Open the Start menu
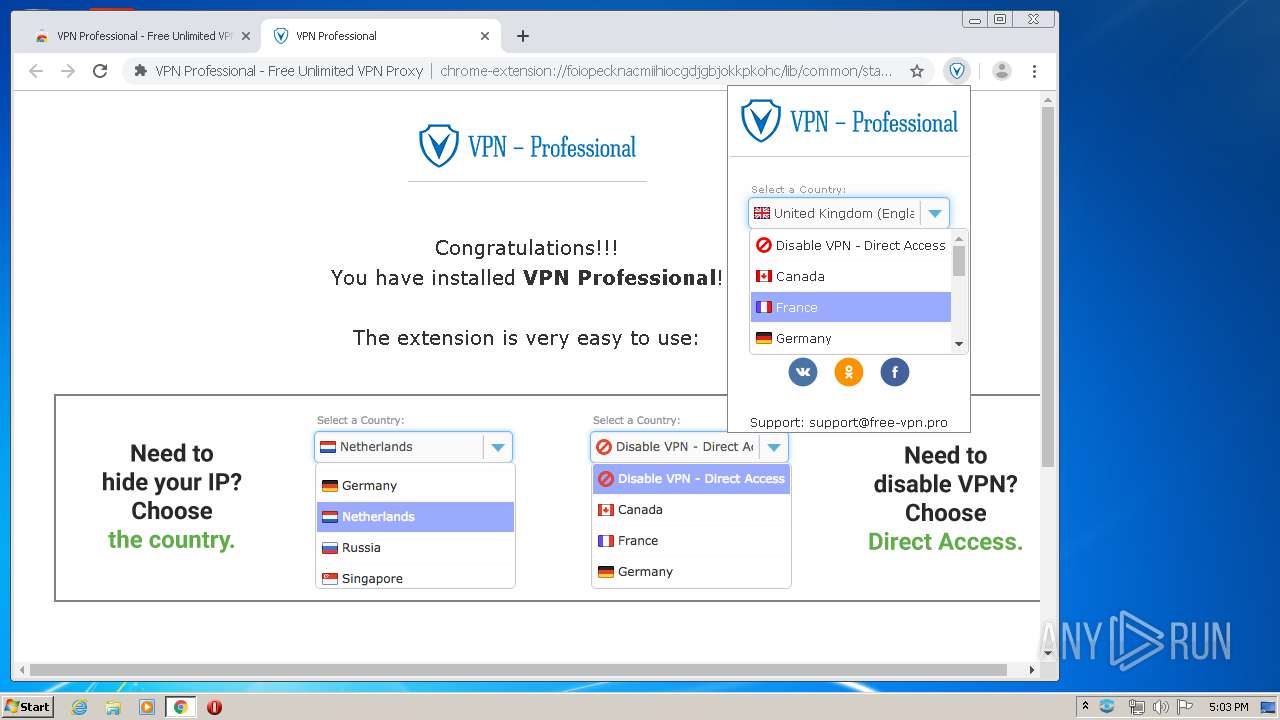Screen dimensions: 1280x720 [x=28, y=707]
